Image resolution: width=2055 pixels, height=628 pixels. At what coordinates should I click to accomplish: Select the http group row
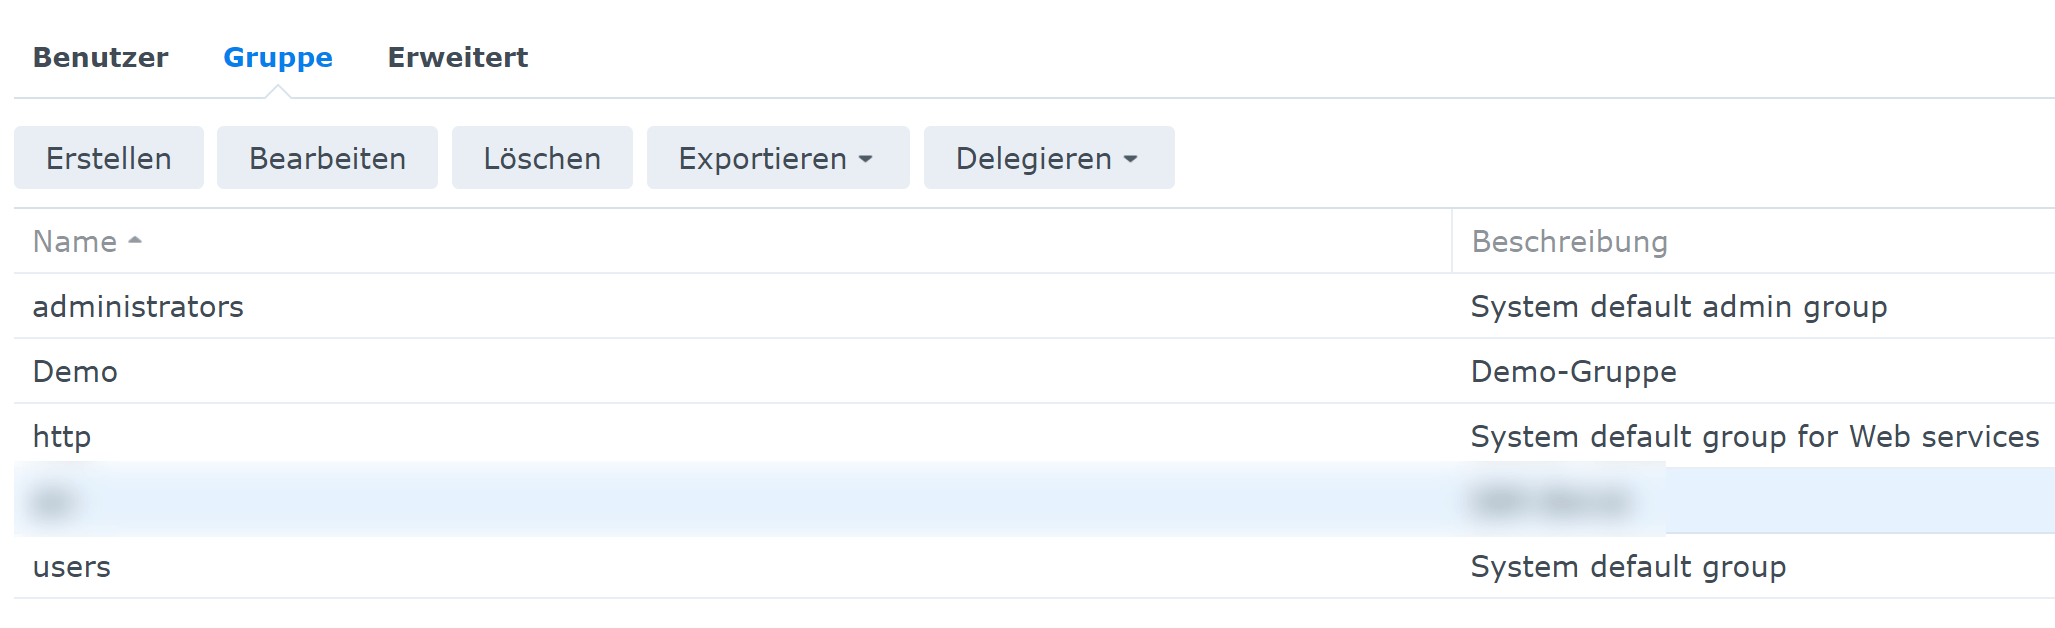pyautogui.click(x=62, y=437)
